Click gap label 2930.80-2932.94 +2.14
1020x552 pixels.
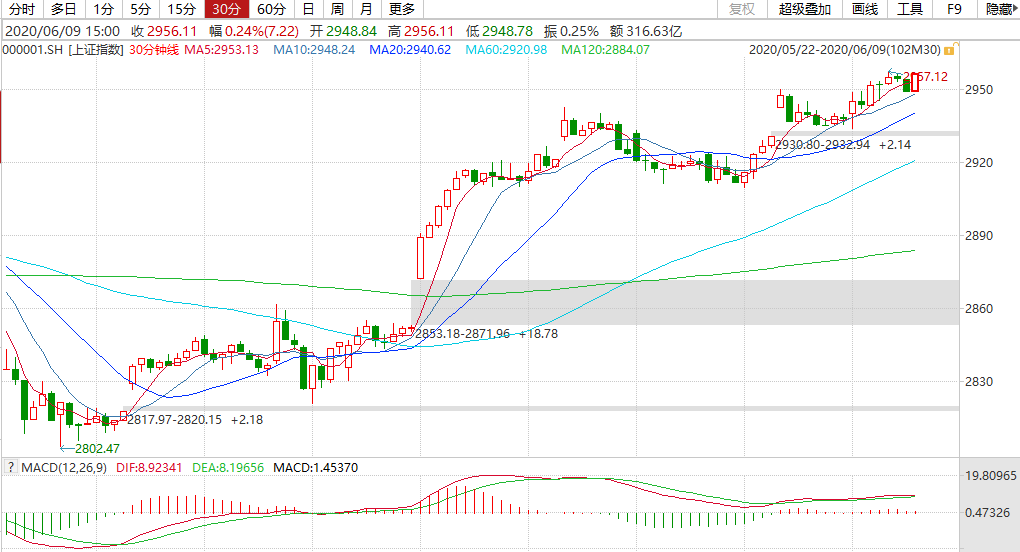click(843, 144)
